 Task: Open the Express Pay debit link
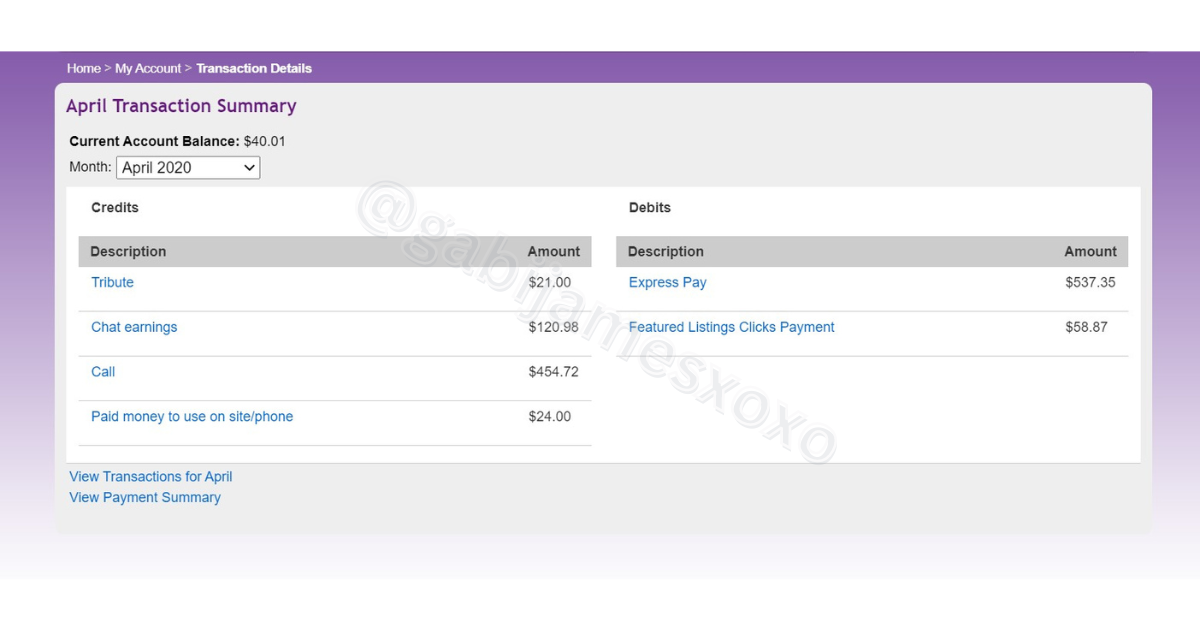click(667, 283)
